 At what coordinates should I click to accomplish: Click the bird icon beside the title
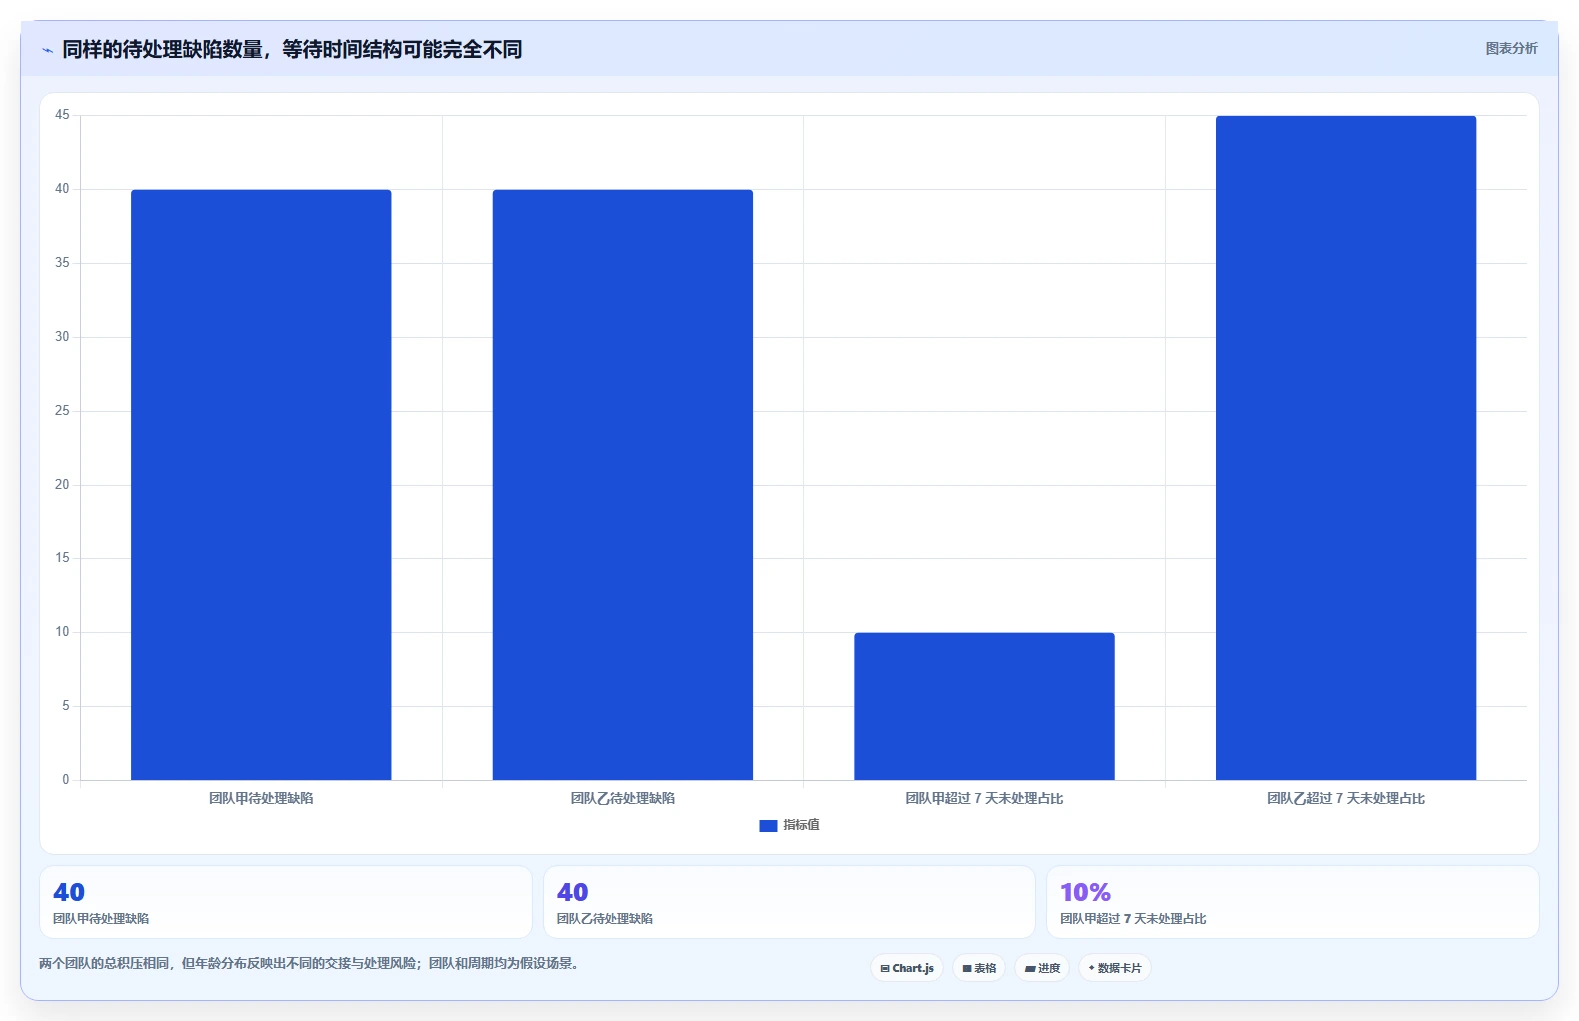click(47, 50)
